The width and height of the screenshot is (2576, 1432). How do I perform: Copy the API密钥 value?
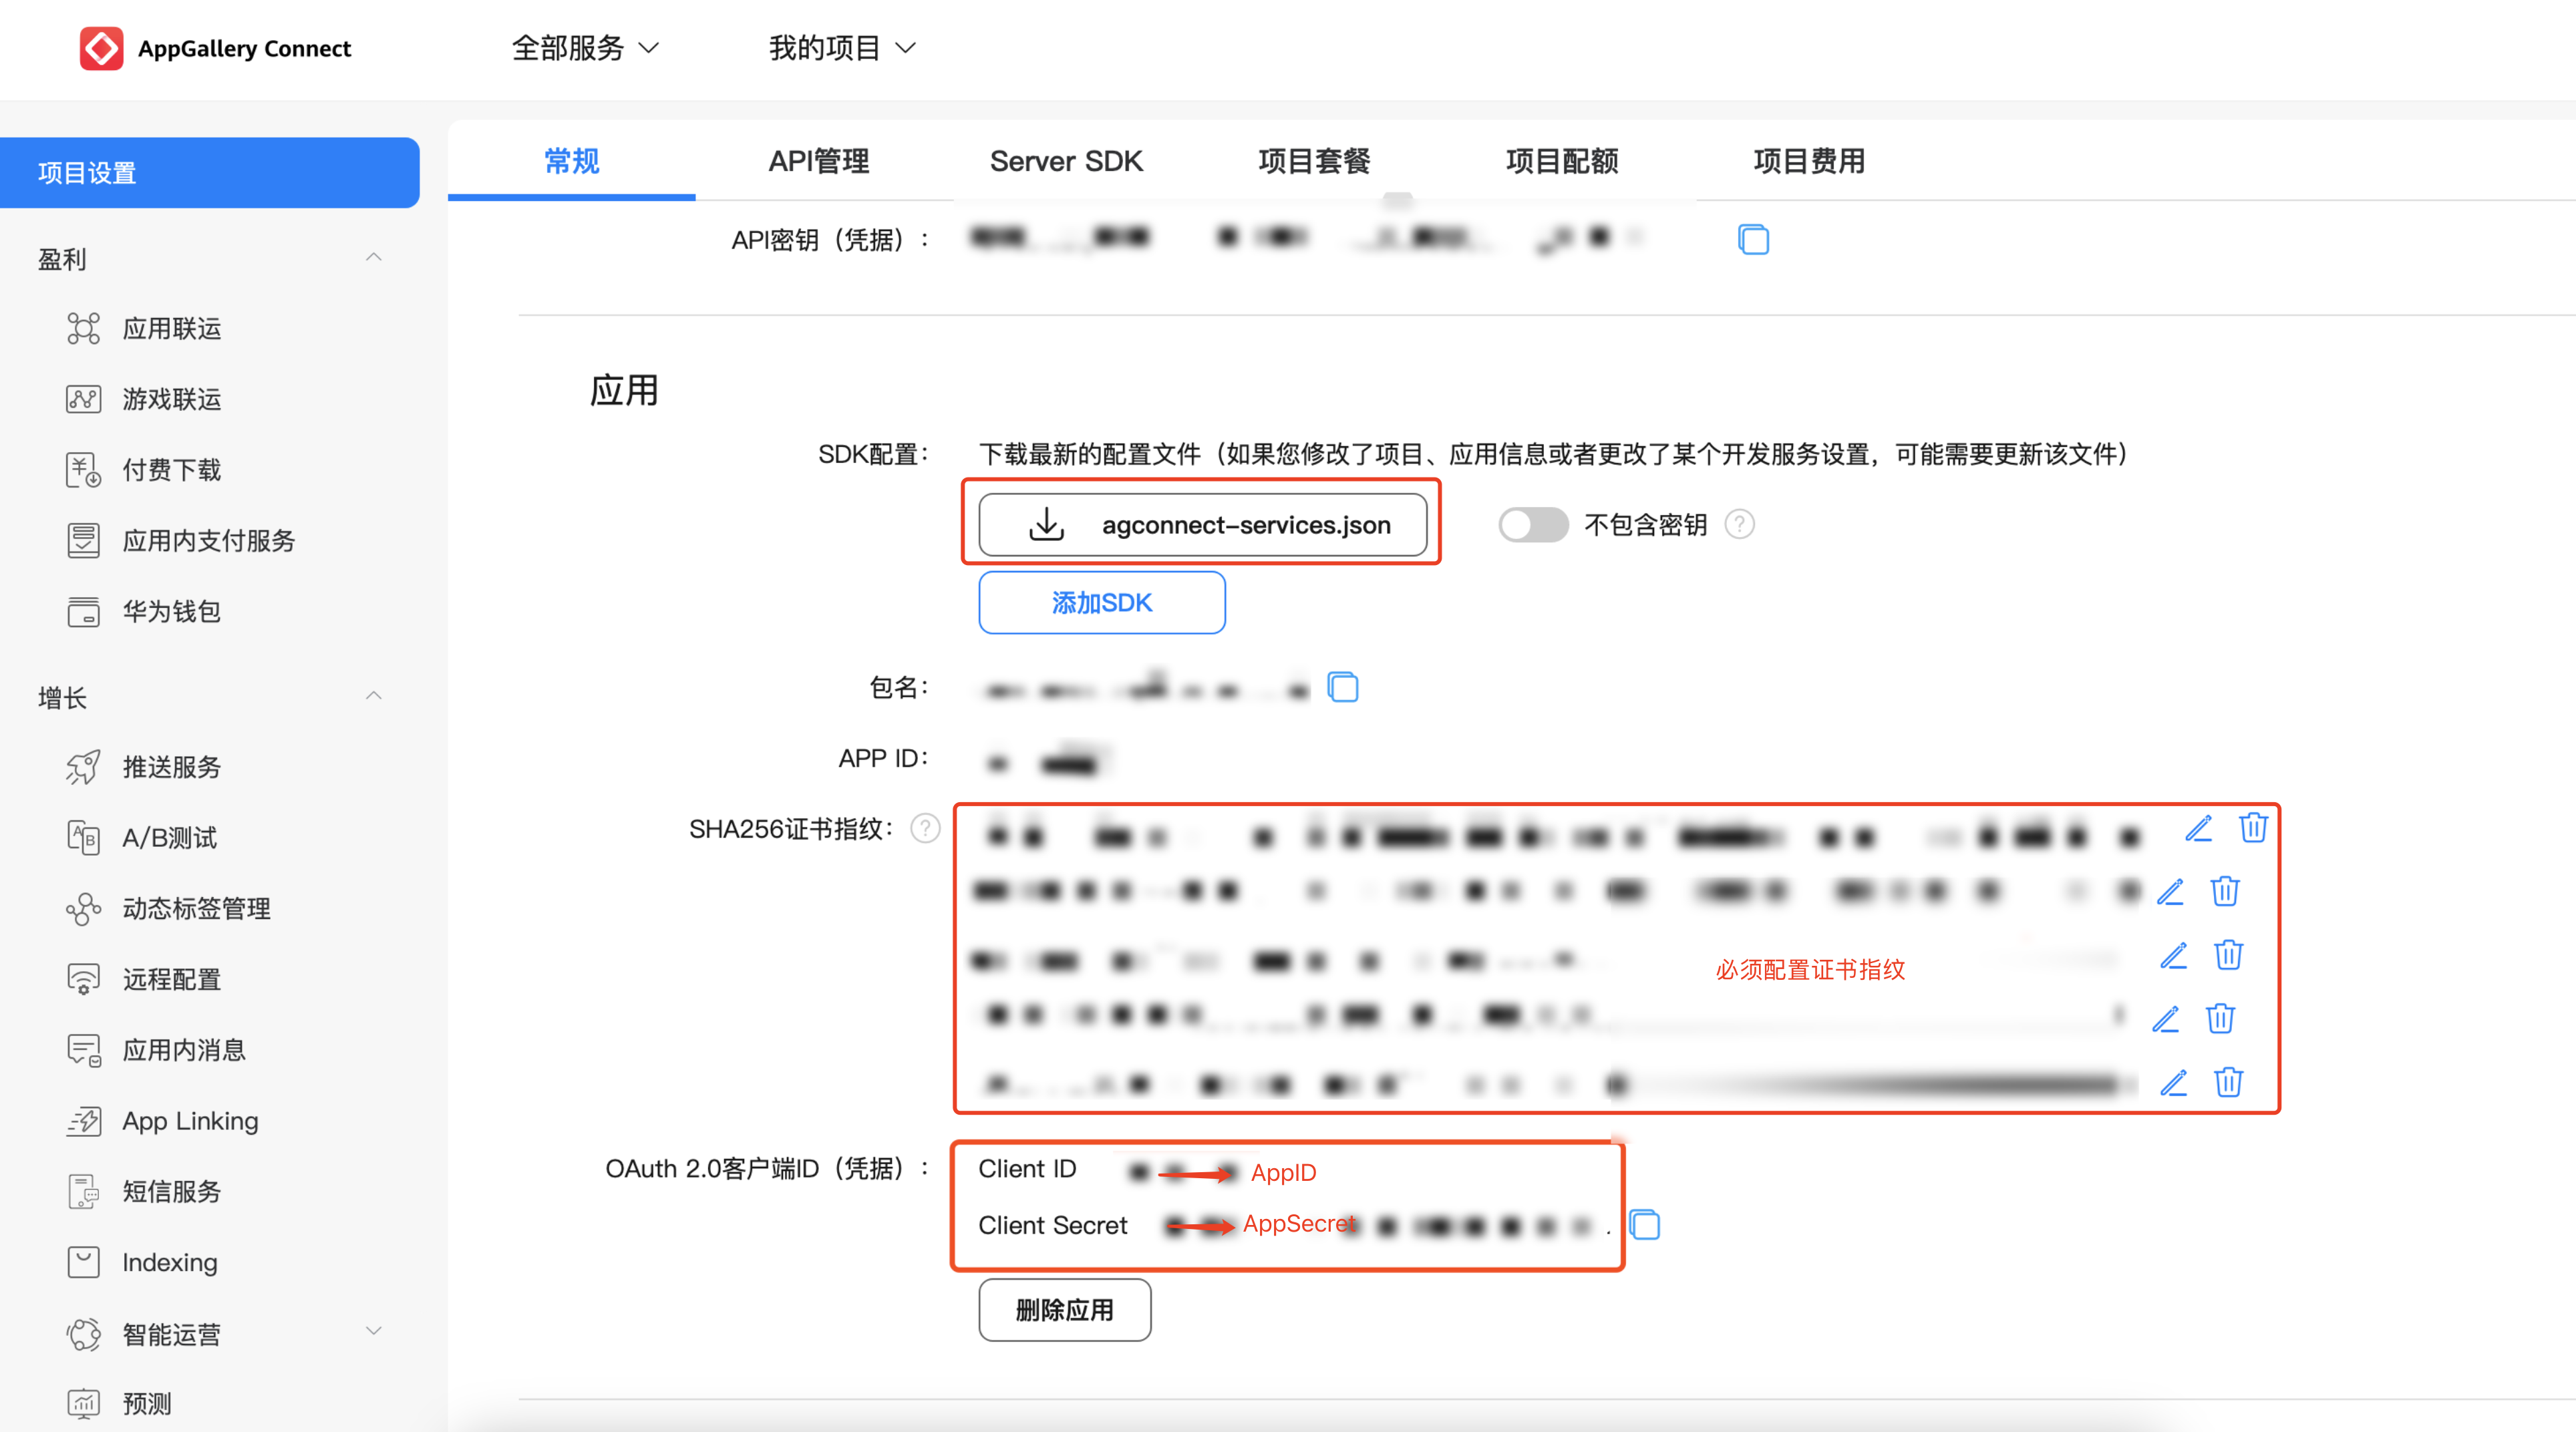(1753, 240)
